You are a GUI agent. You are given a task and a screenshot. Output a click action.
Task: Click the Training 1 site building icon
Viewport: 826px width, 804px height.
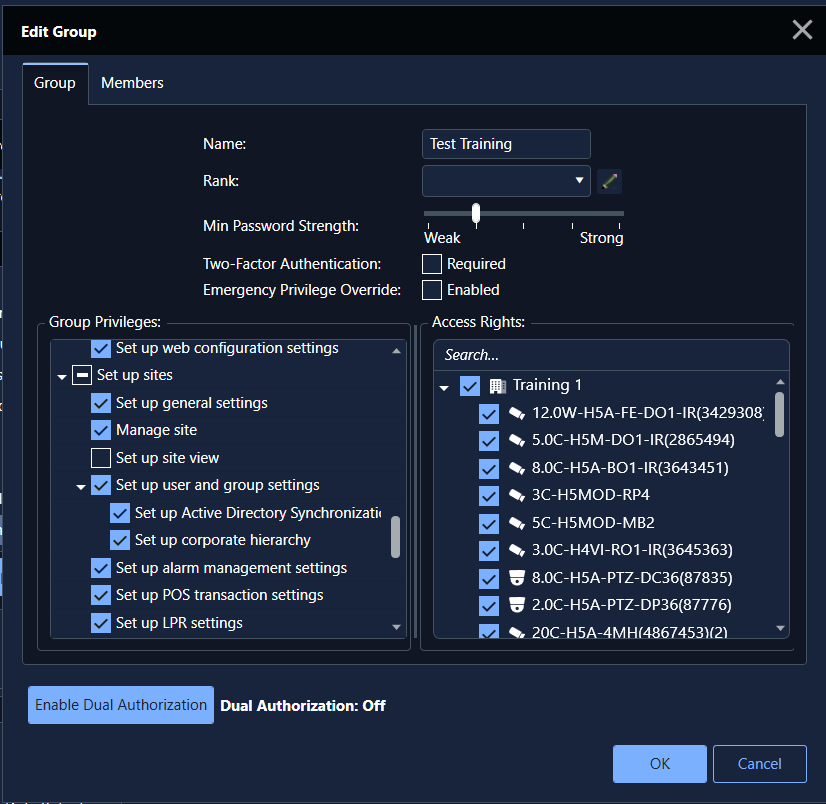click(x=497, y=386)
